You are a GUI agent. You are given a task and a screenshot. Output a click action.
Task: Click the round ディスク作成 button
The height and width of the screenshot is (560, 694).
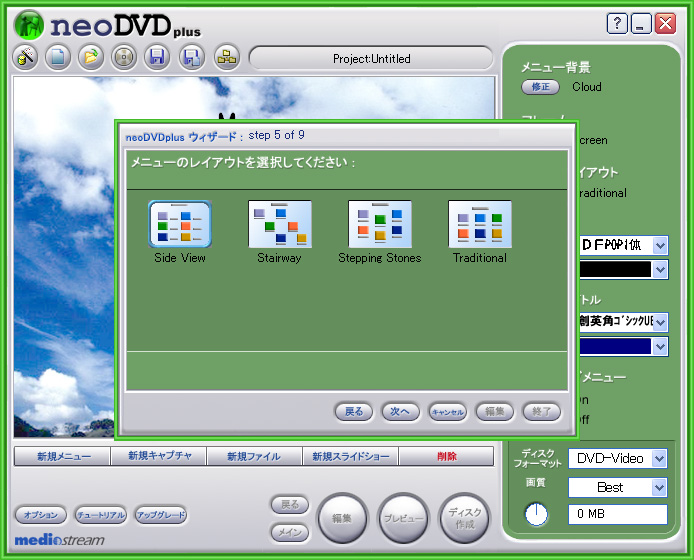pos(464,518)
